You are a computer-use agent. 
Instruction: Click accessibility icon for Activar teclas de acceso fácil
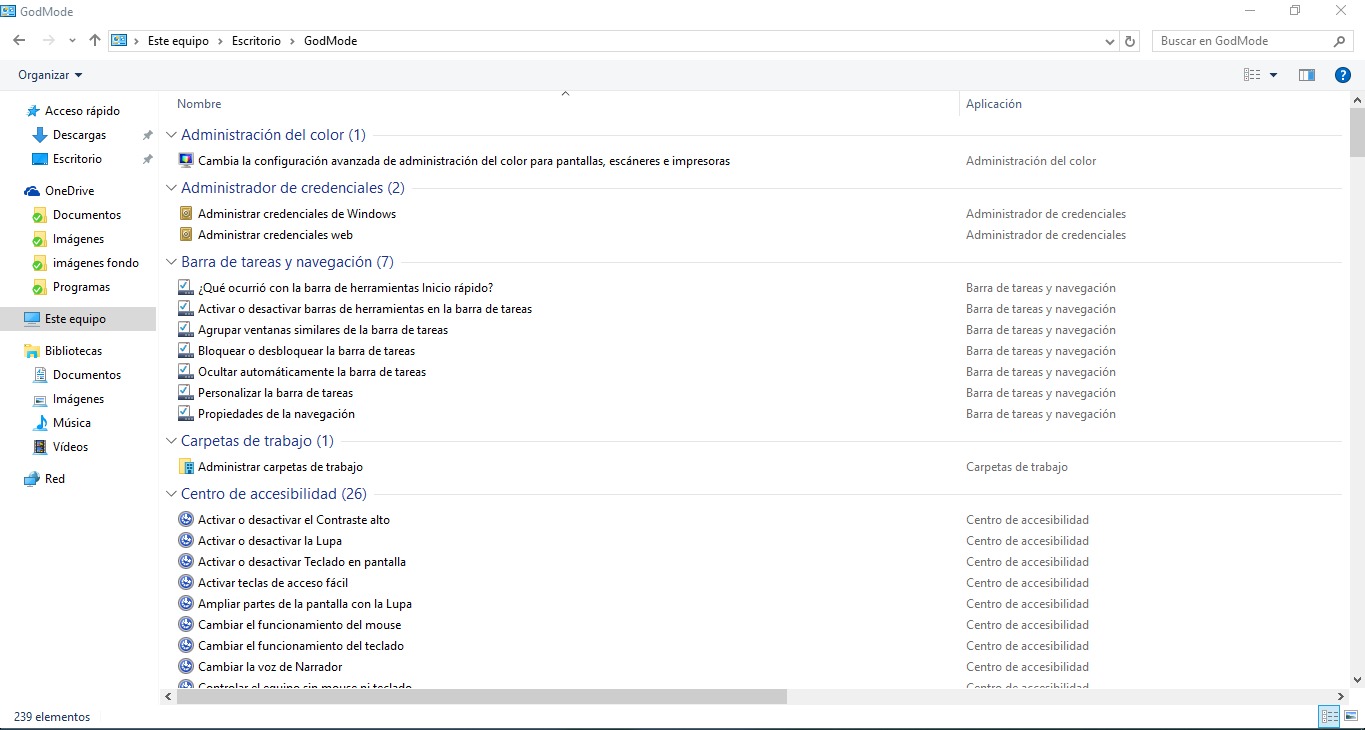pos(185,582)
